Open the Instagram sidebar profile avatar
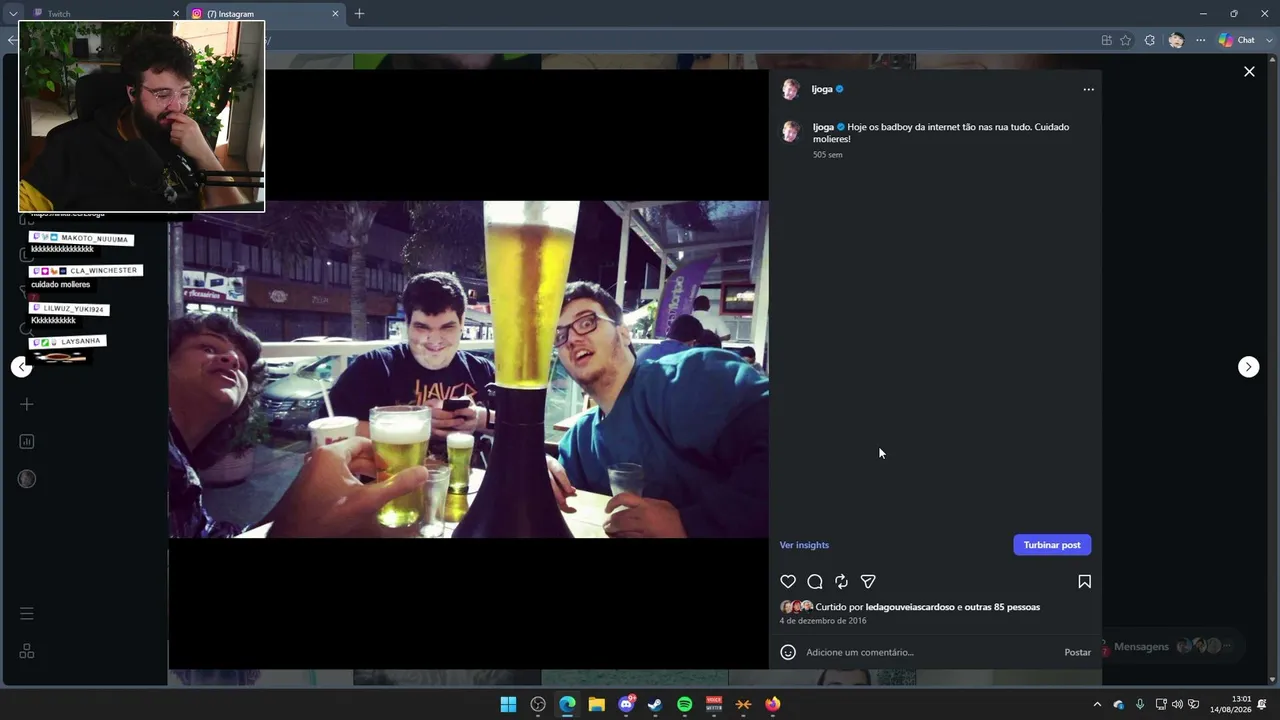This screenshot has height=720, width=1280. pos(27,479)
